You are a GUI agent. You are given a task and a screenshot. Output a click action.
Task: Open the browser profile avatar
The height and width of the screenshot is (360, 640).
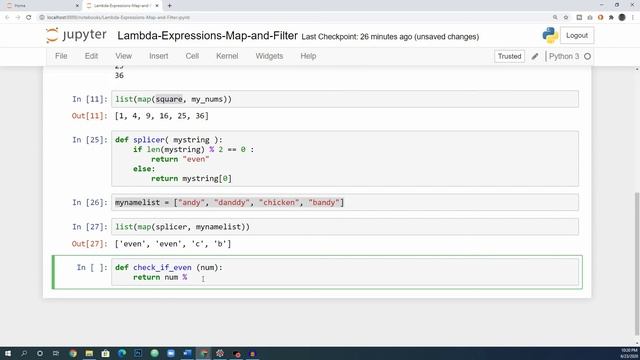pyautogui.click(x=622, y=18)
